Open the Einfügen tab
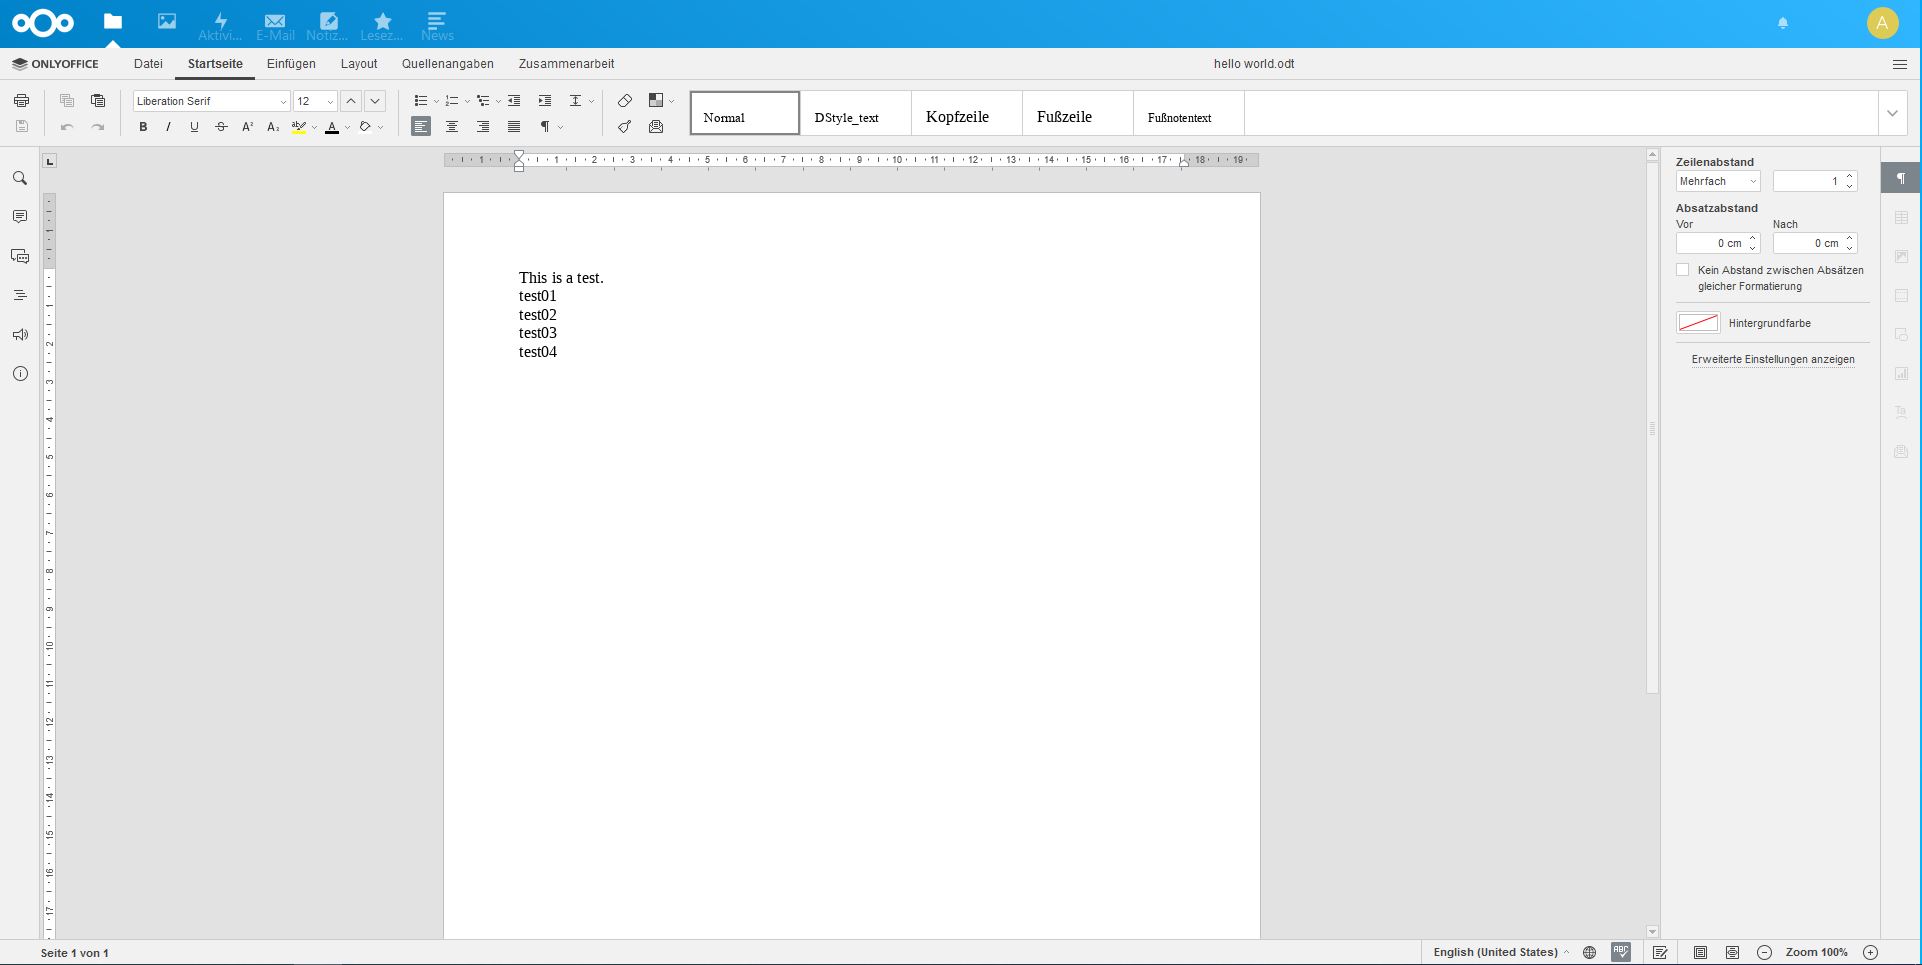This screenshot has height=965, width=1922. point(291,64)
